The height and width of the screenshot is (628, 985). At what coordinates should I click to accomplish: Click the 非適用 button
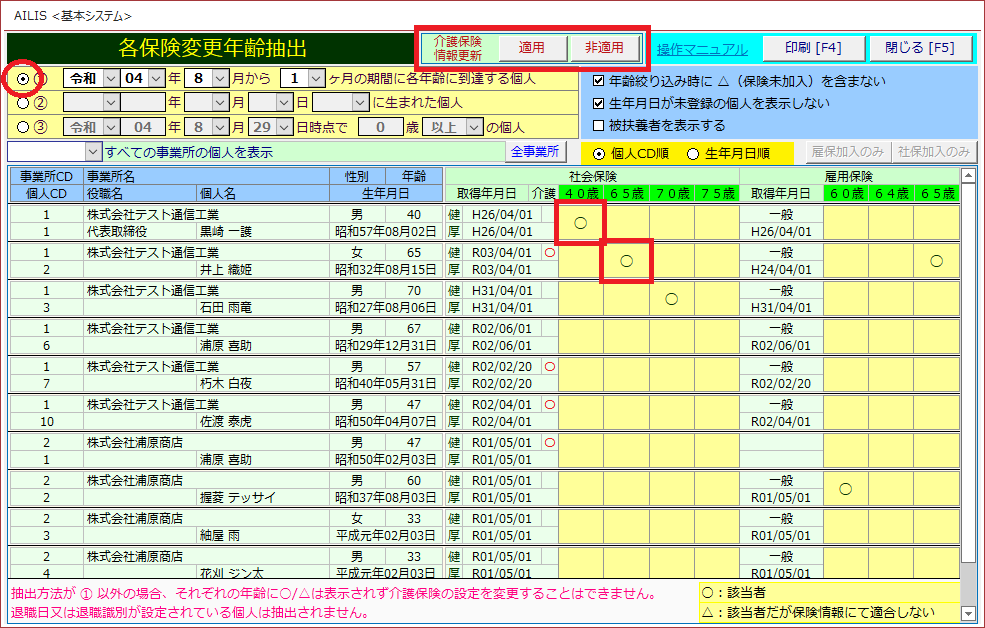[604, 47]
